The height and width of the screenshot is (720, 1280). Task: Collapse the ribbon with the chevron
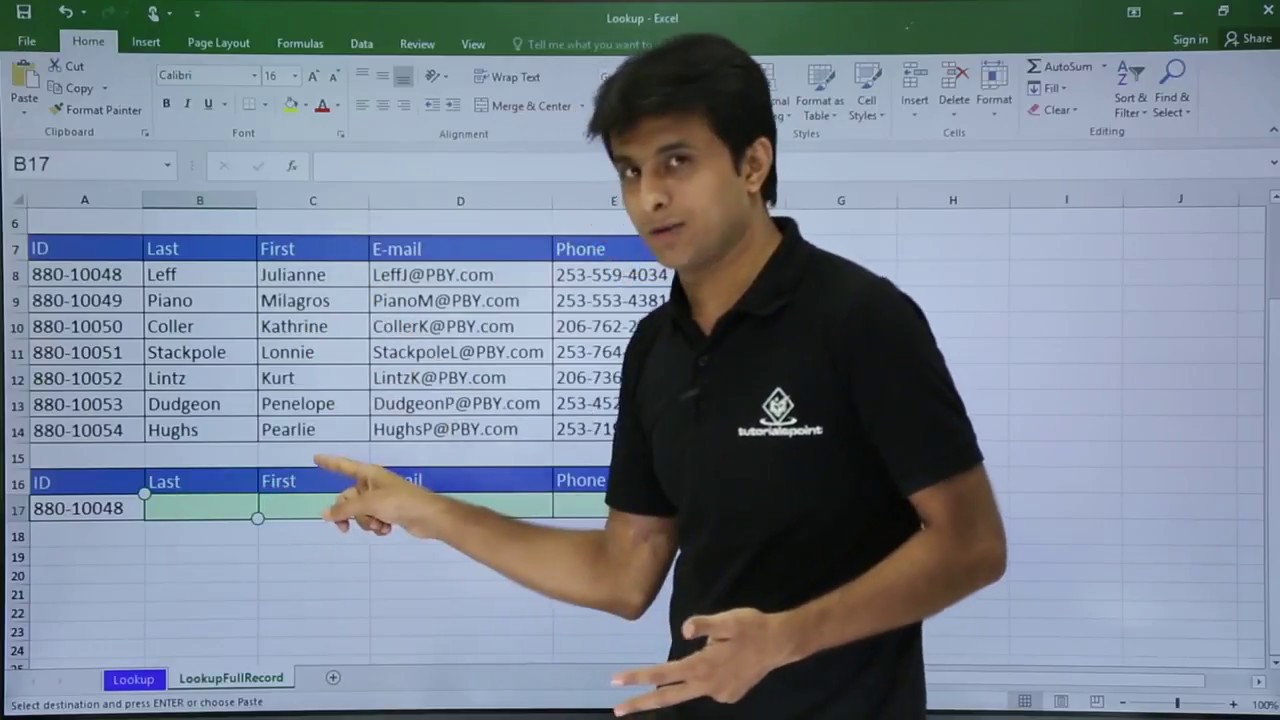pyautogui.click(x=1273, y=130)
